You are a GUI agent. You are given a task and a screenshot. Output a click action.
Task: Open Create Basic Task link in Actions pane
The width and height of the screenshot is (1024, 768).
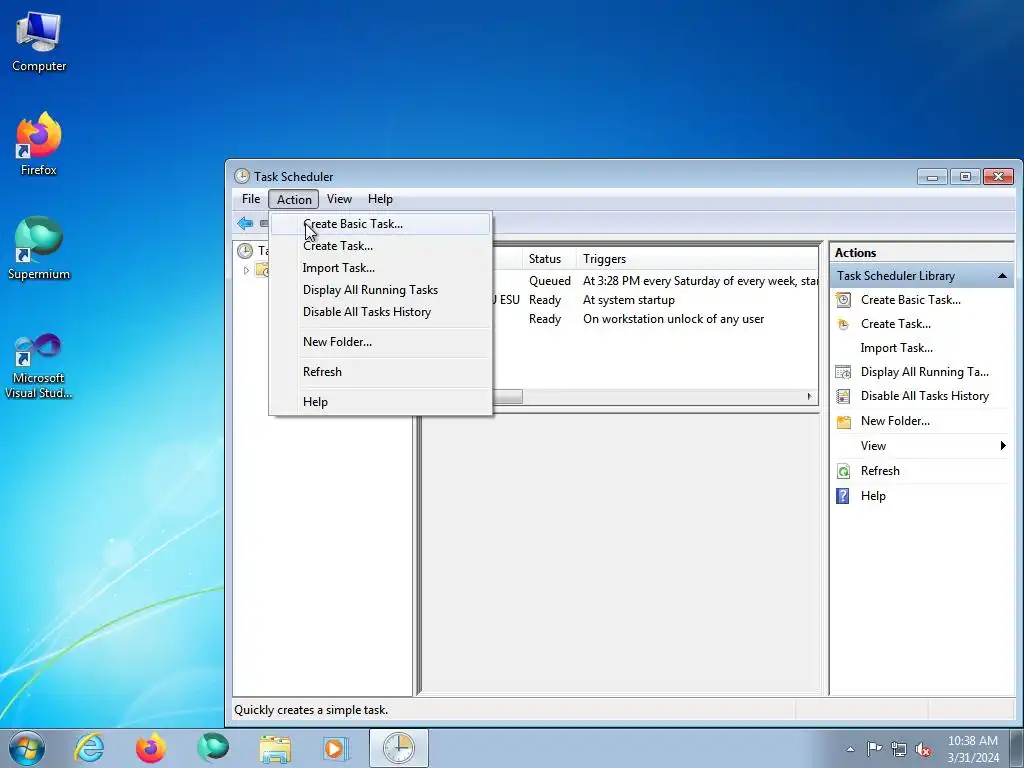point(910,300)
